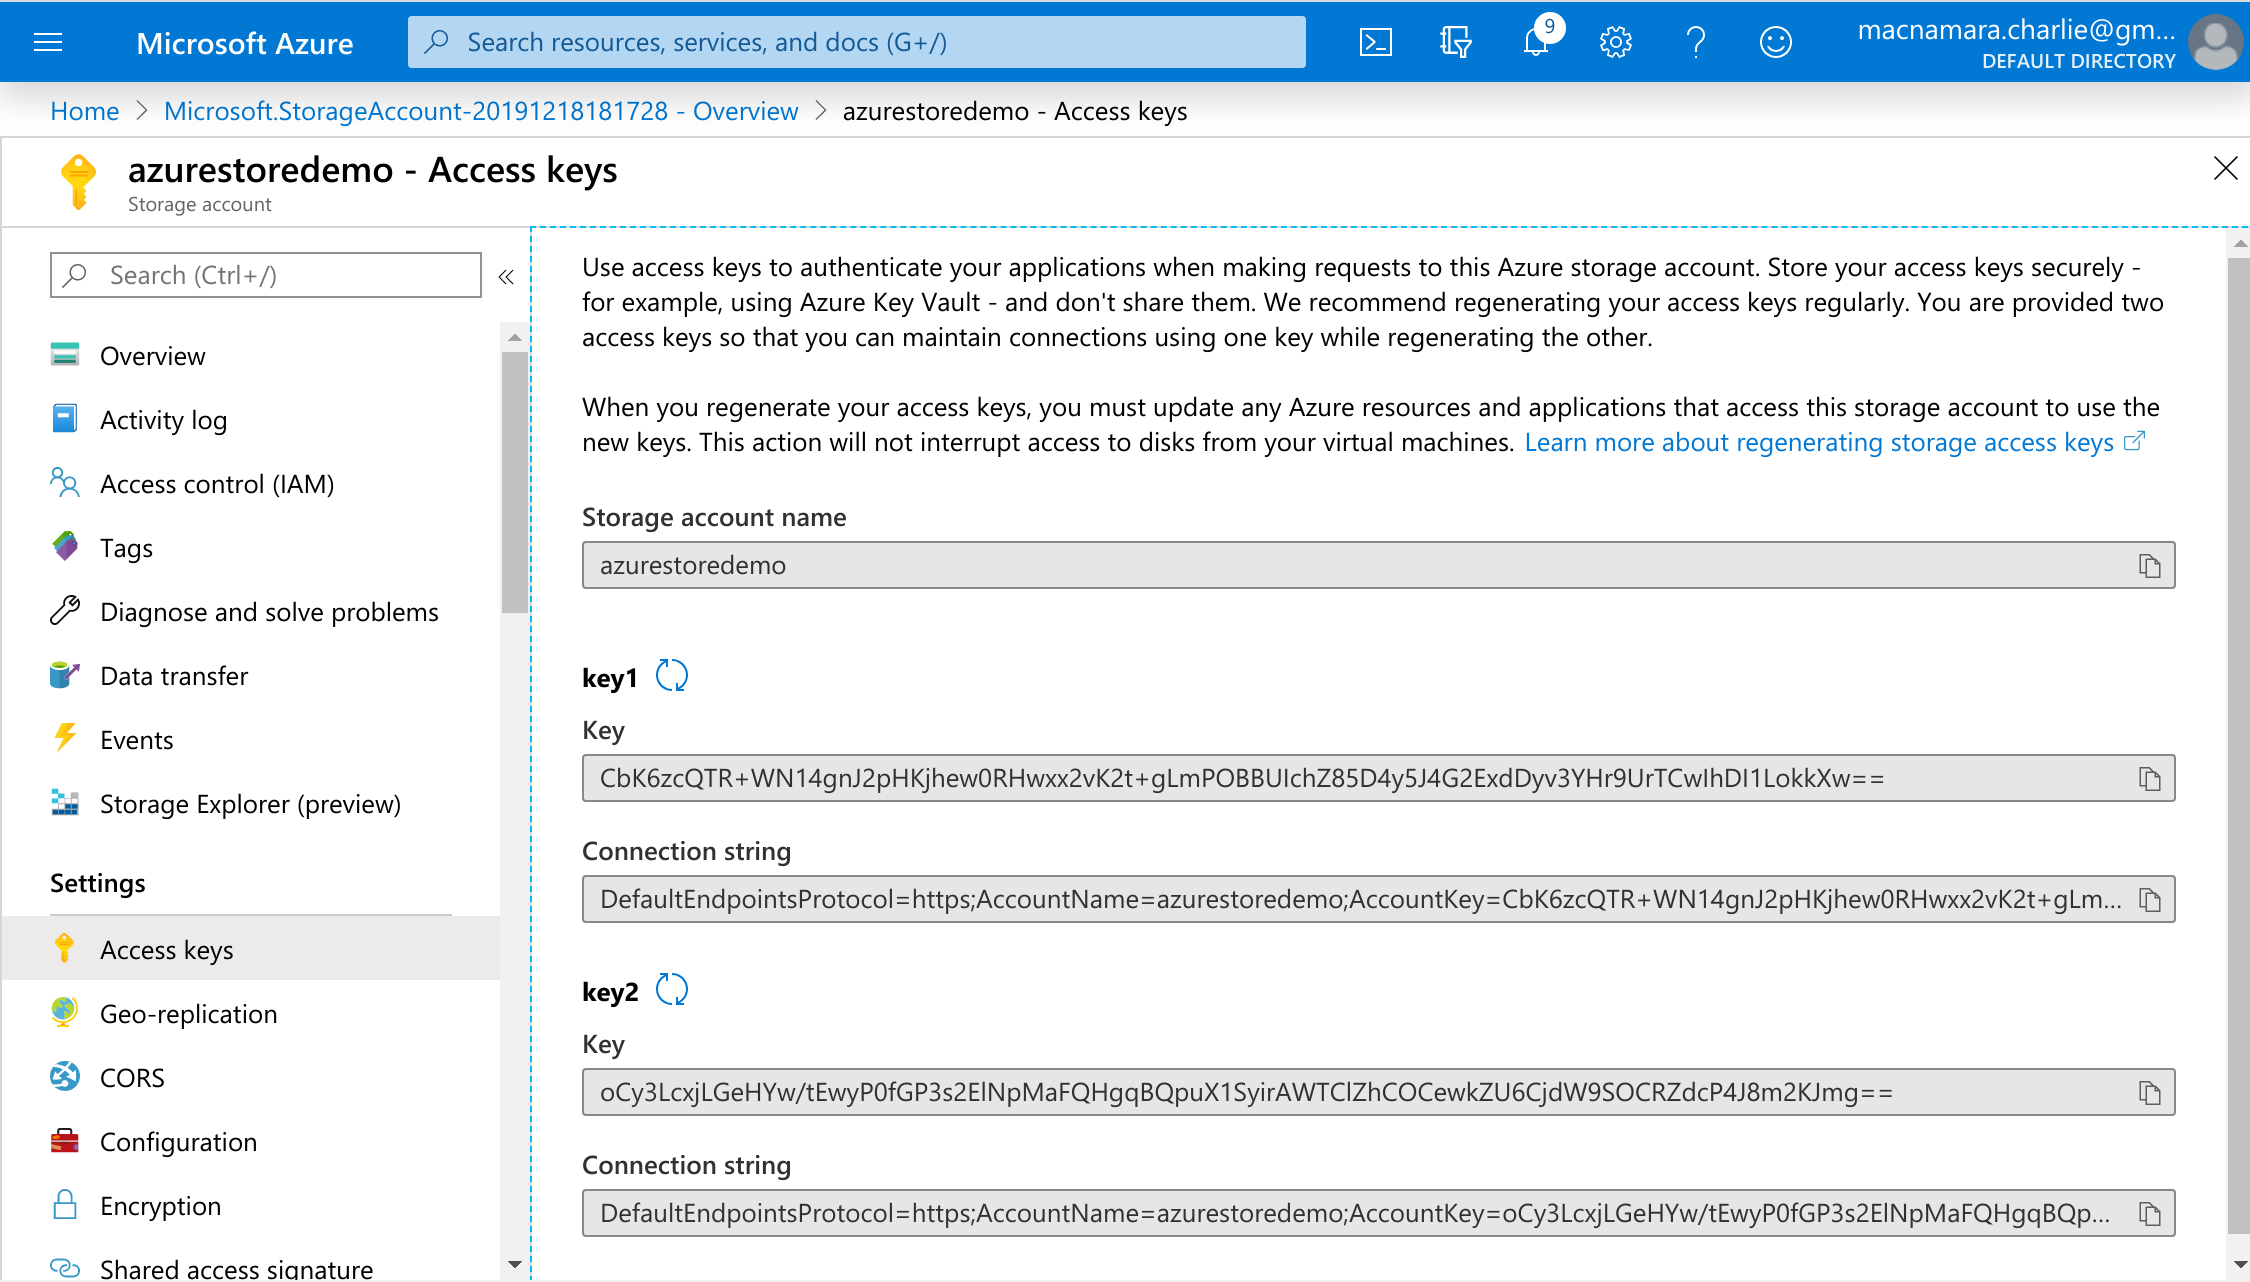
Task: Click the Access control IAM item
Action: pos(218,483)
